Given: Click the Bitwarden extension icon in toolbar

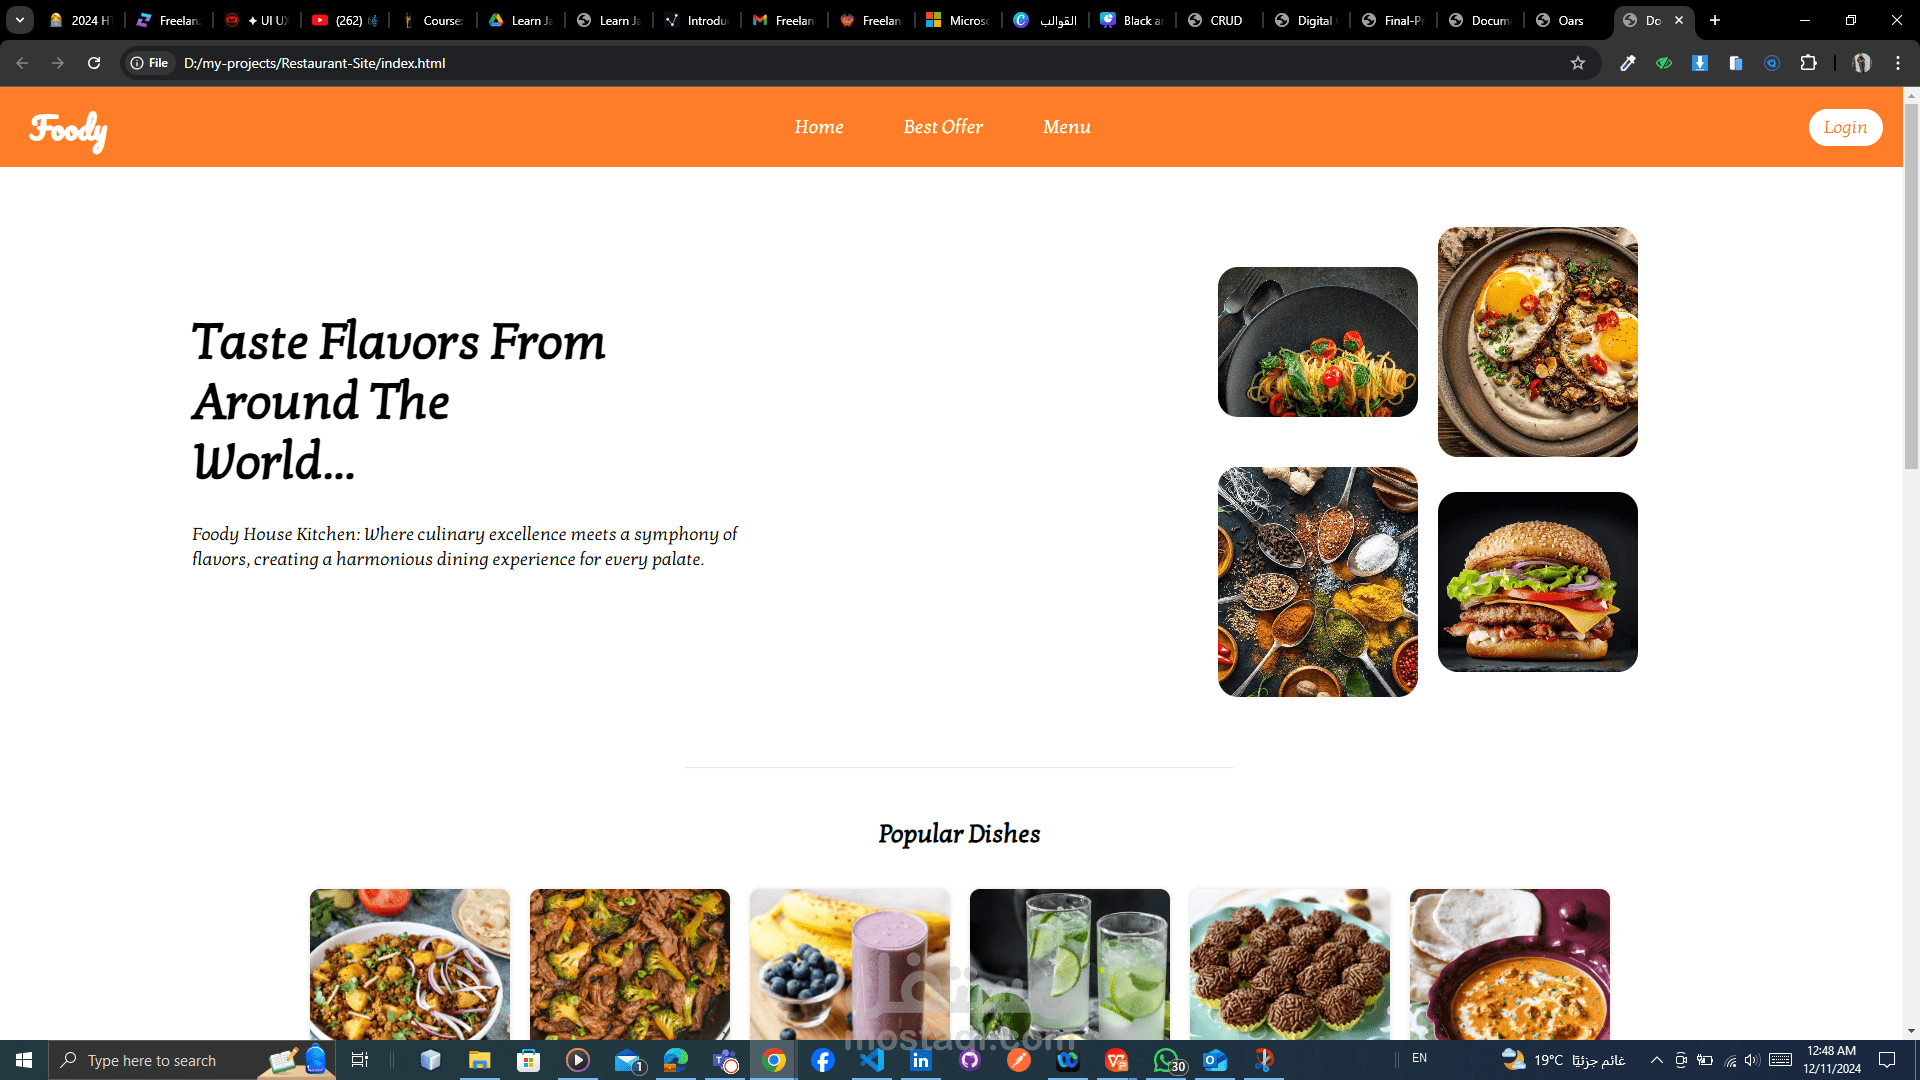Looking at the screenshot, I should [x=1772, y=63].
